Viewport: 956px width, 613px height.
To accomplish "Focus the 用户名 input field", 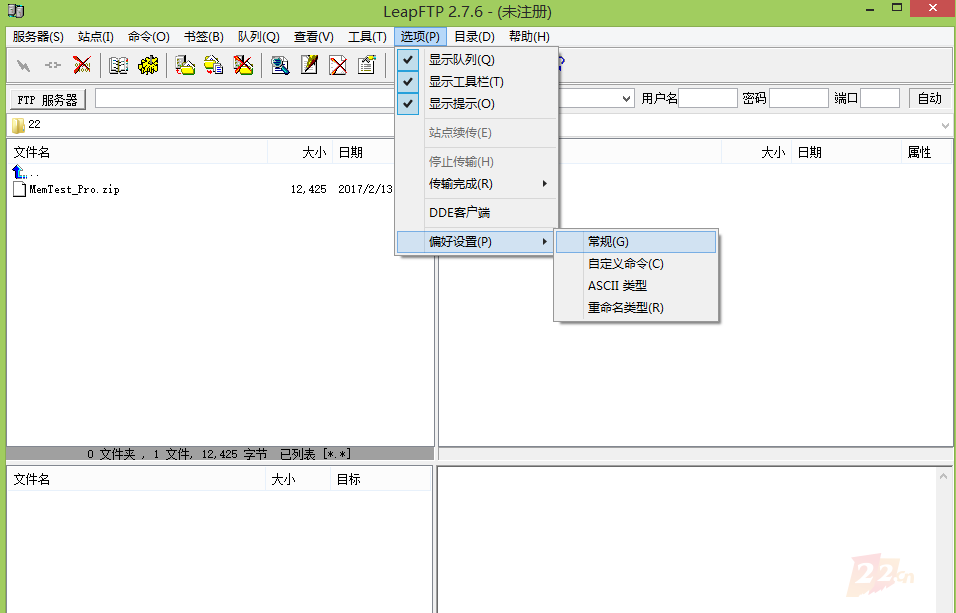I will coord(708,98).
